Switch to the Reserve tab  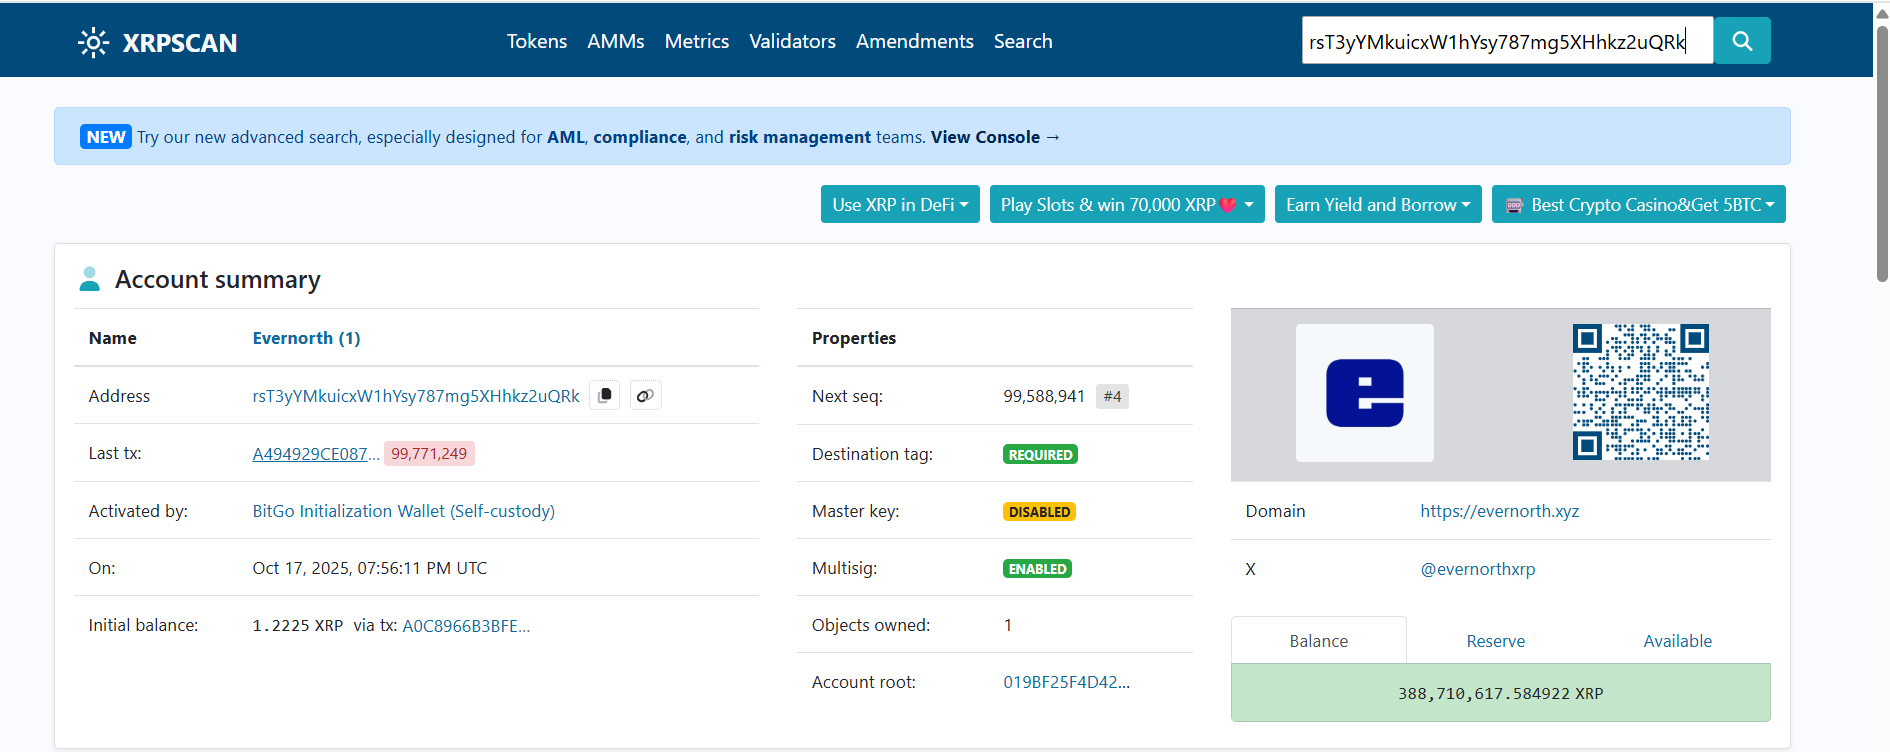(1495, 641)
